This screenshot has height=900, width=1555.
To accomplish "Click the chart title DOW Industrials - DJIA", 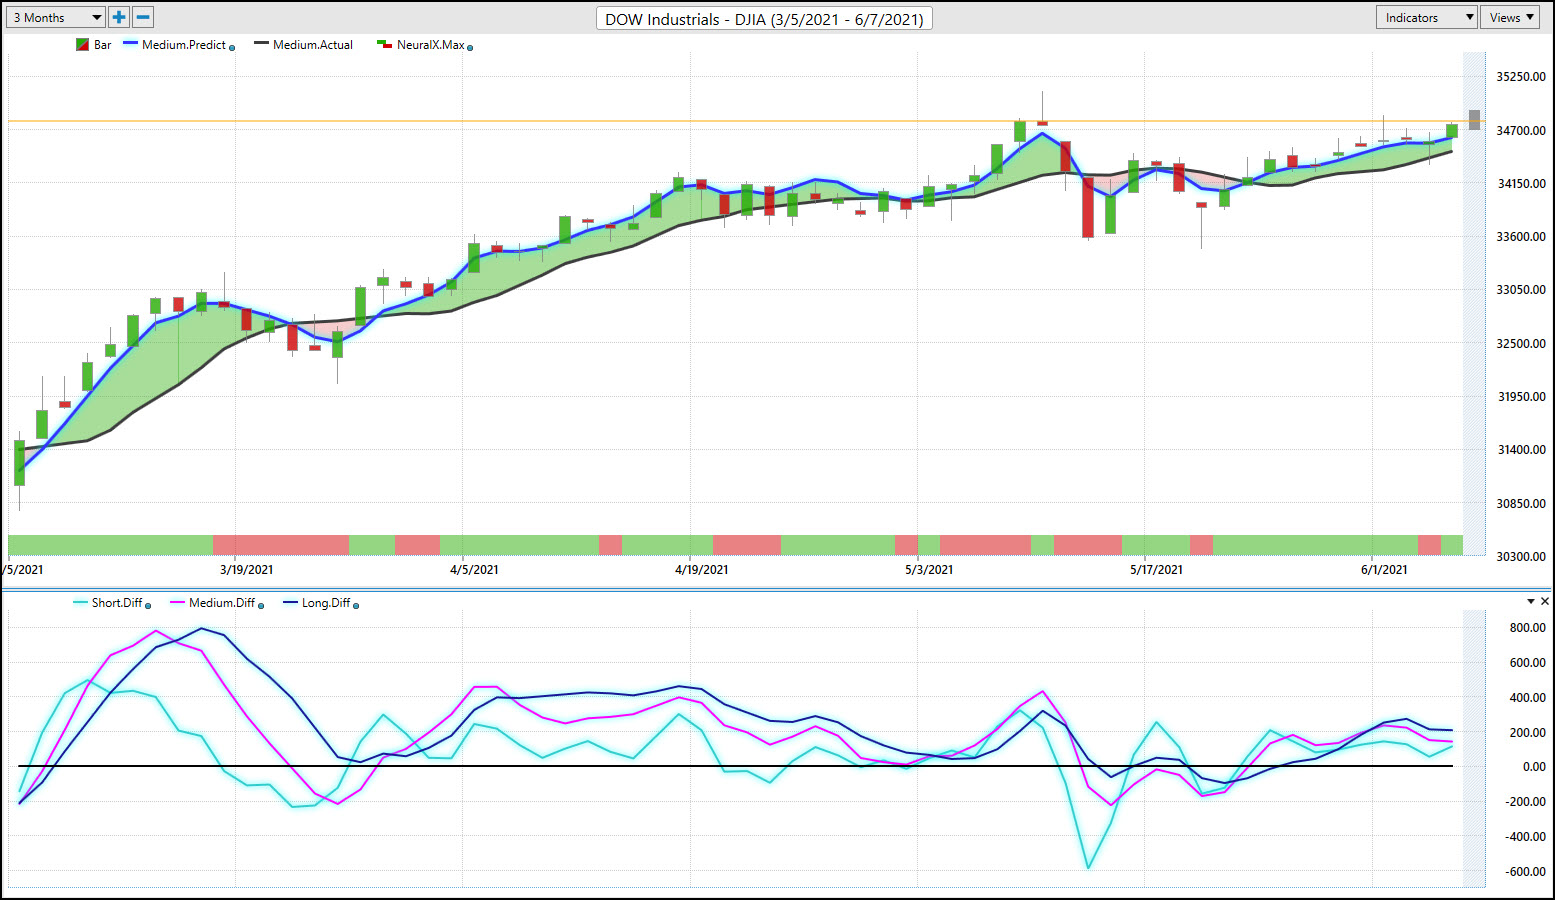I will pyautogui.click(x=764, y=19).
